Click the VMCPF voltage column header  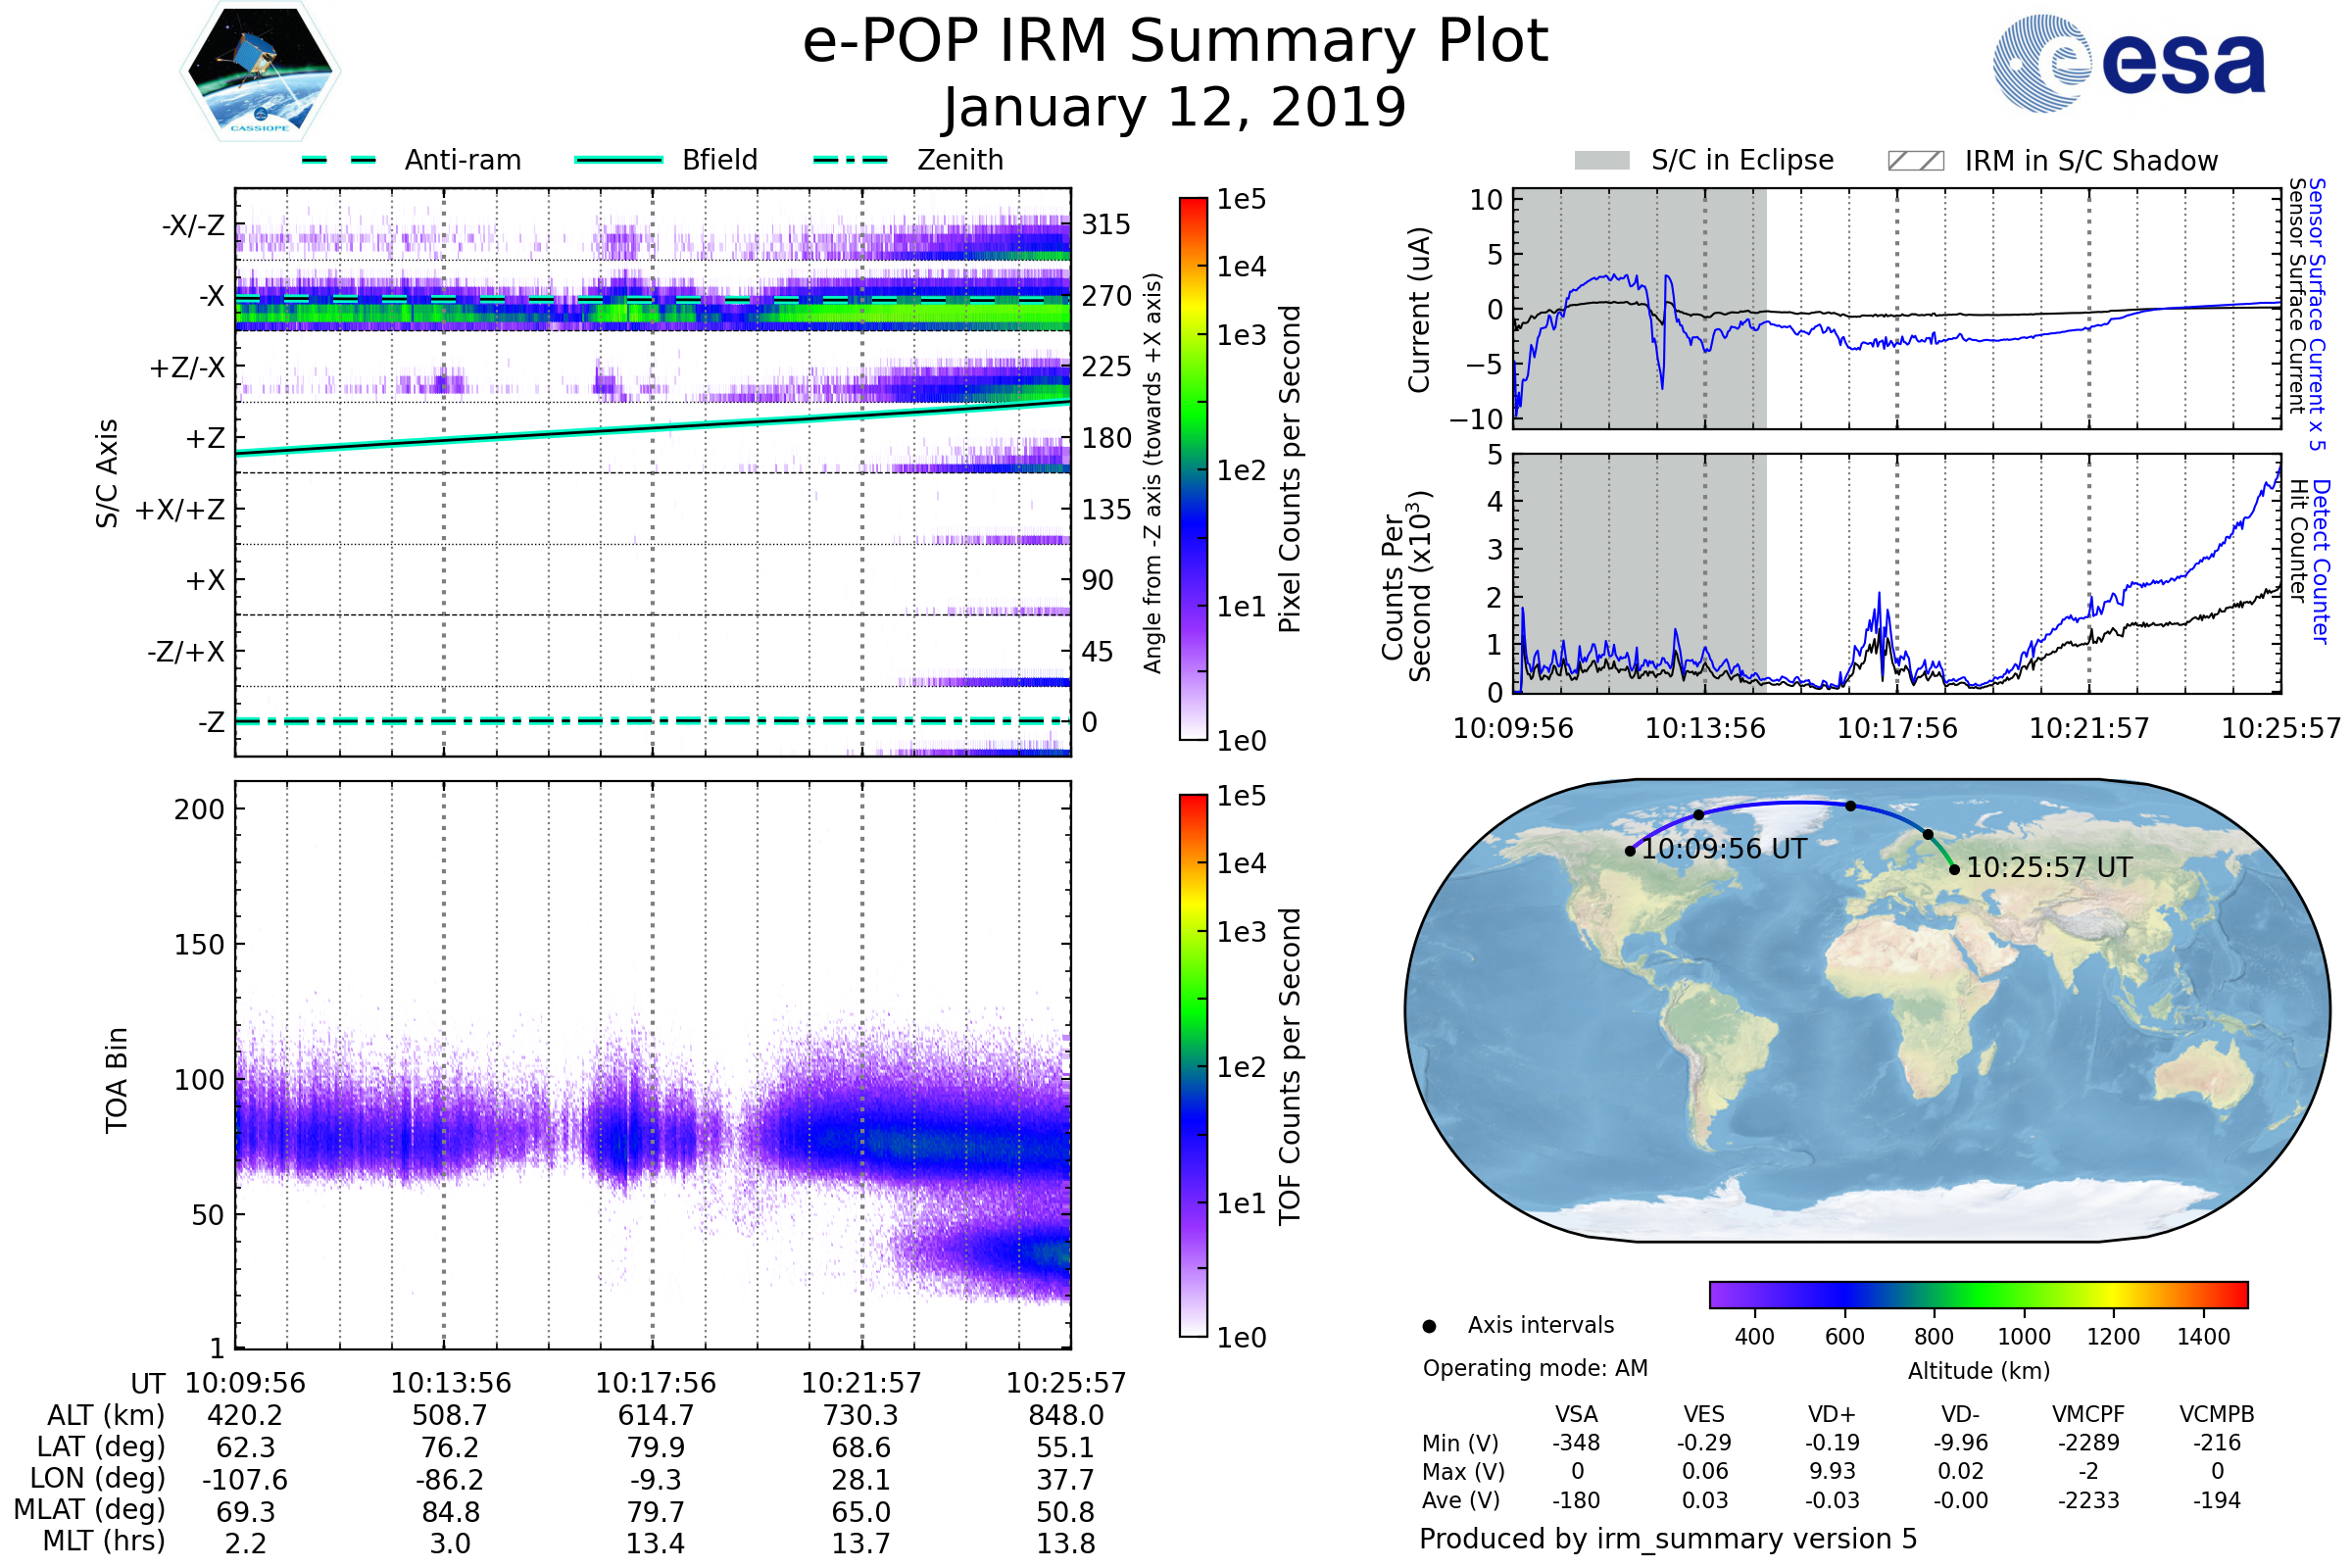(2088, 1414)
